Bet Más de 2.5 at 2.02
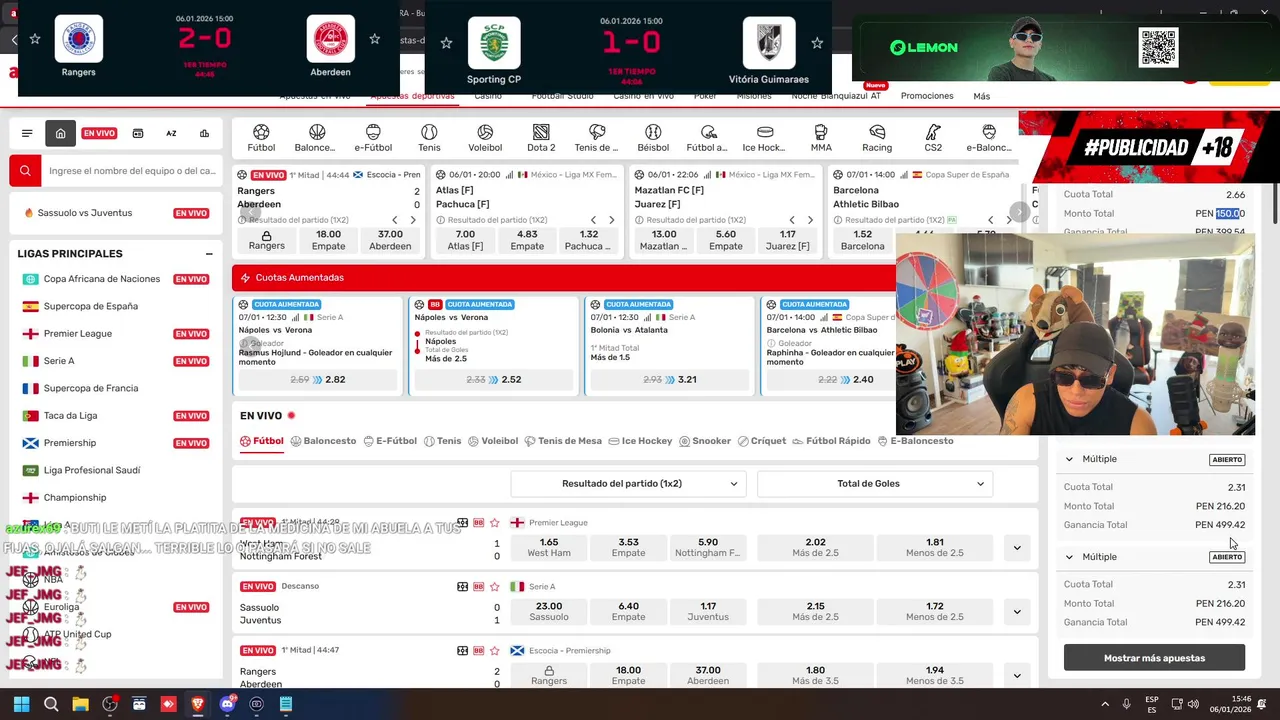Screen dimensions: 1280x720 (815, 548)
